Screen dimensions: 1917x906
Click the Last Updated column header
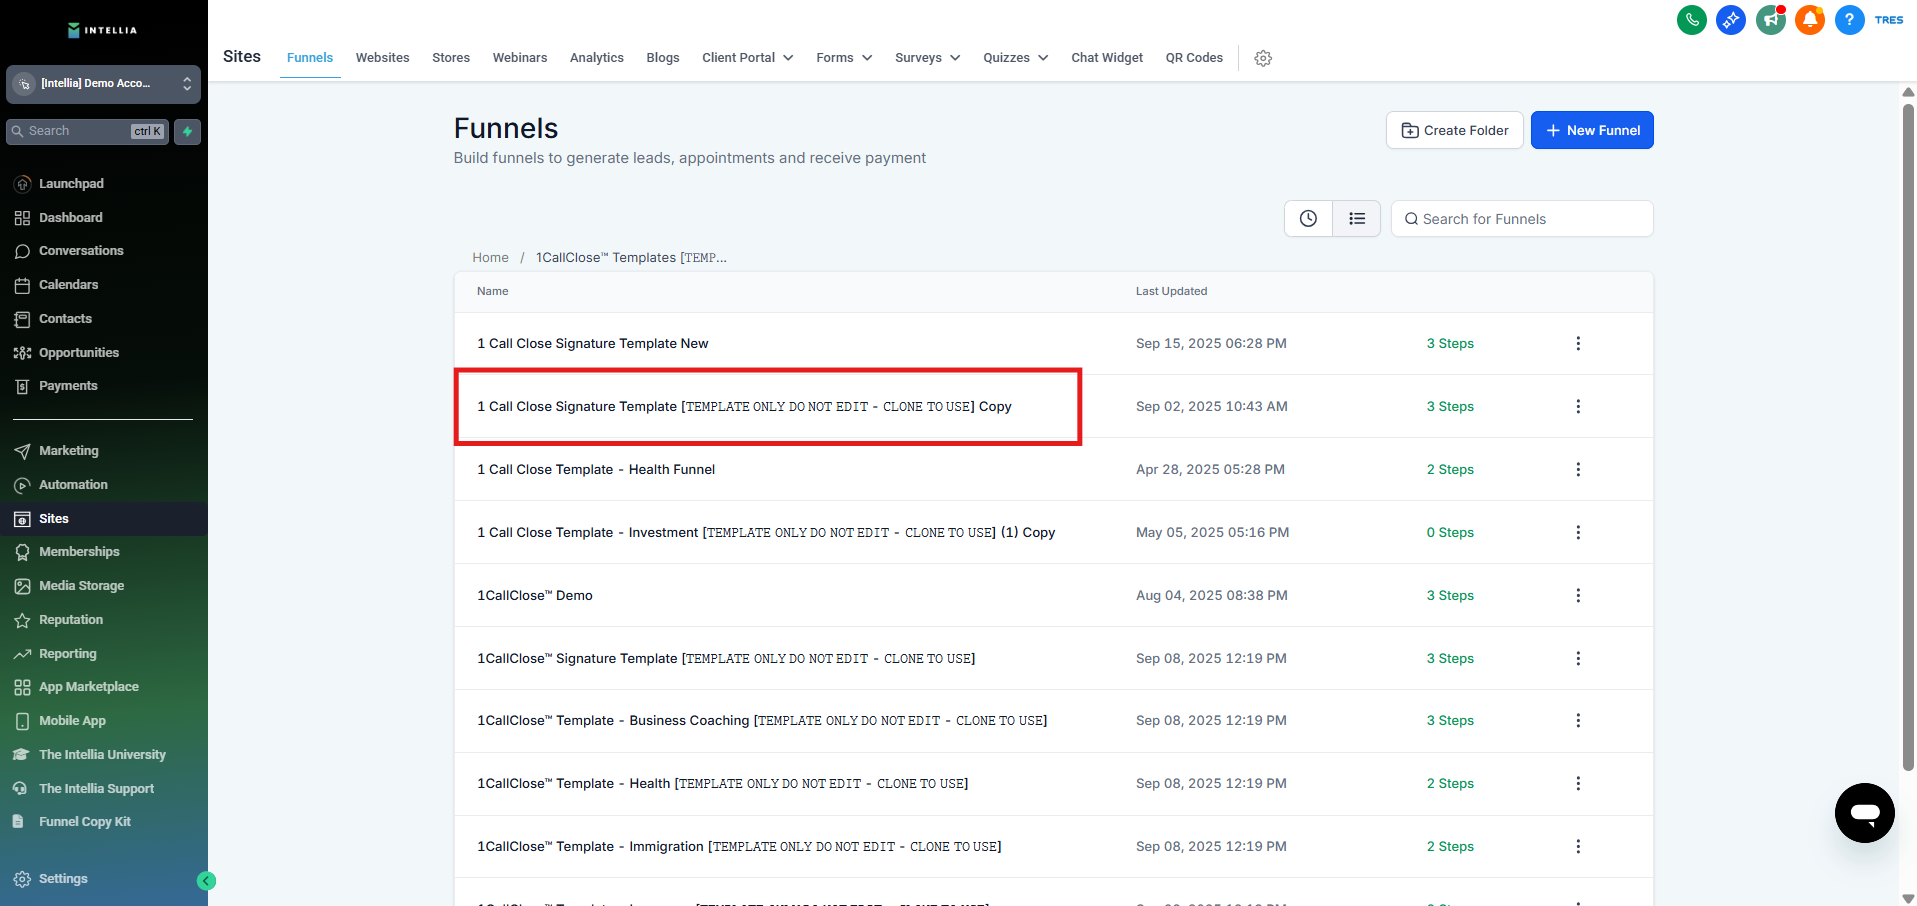[1171, 292]
